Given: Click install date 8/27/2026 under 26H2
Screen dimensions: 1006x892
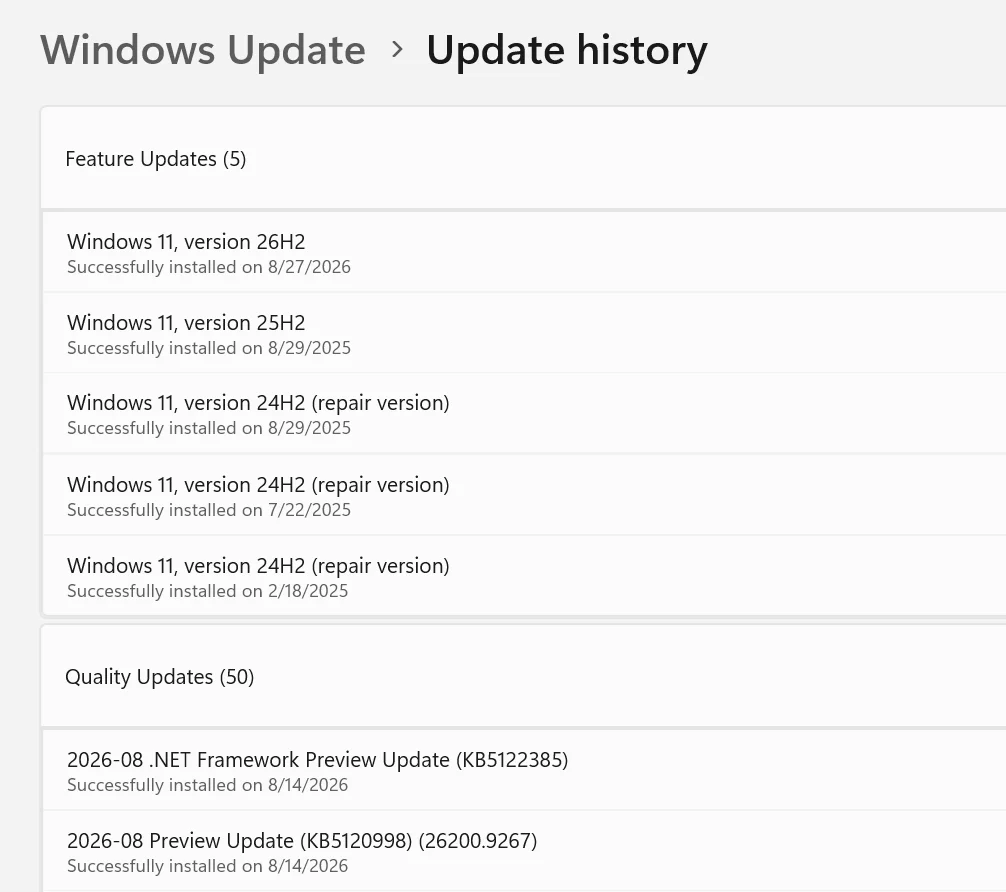Looking at the screenshot, I should click(309, 267).
